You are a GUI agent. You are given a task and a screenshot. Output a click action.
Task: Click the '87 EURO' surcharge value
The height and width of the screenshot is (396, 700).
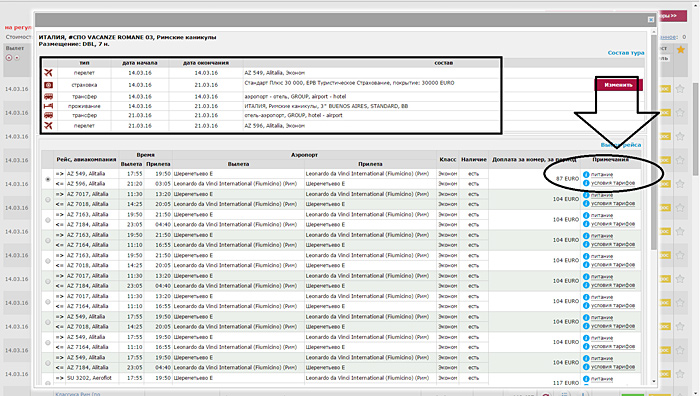tap(567, 179)
